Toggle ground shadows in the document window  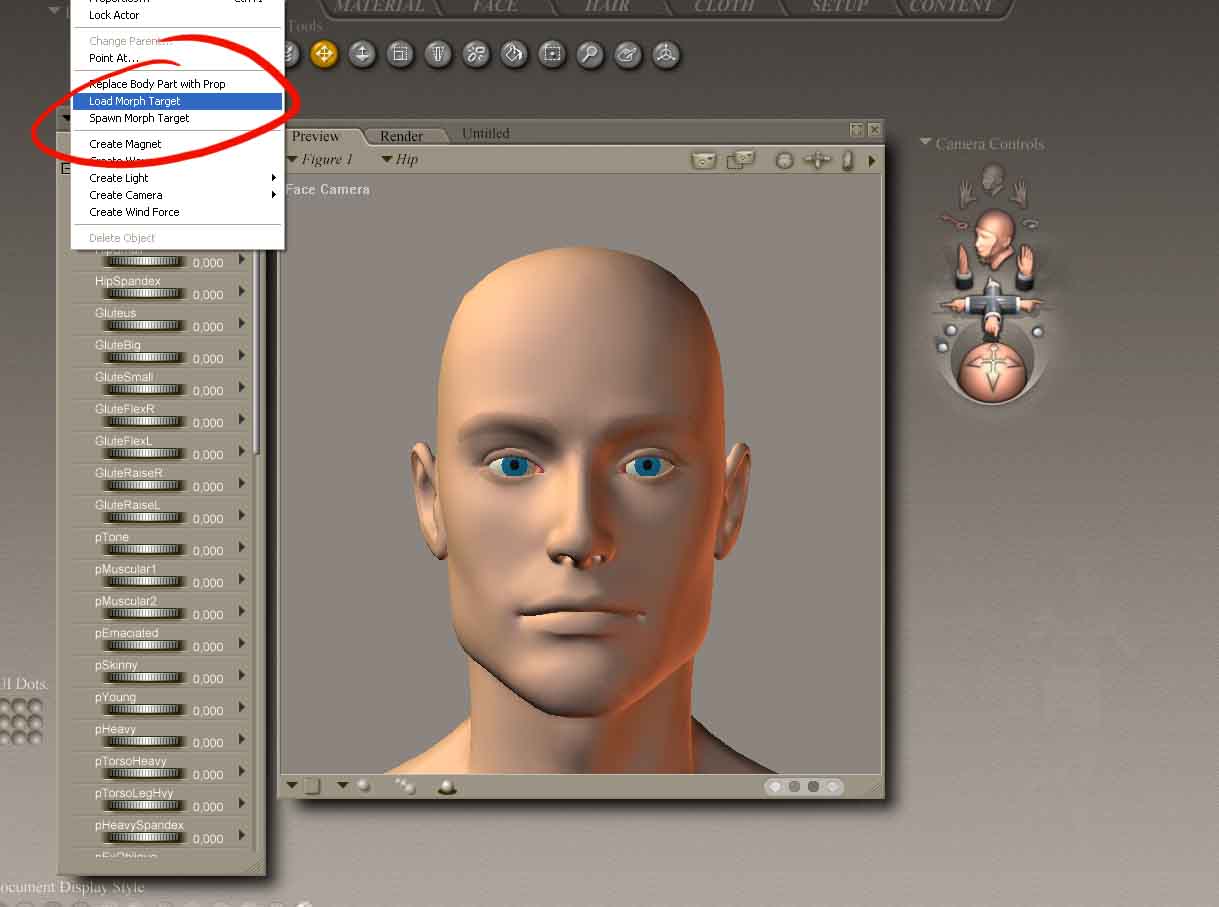[447, 787]
